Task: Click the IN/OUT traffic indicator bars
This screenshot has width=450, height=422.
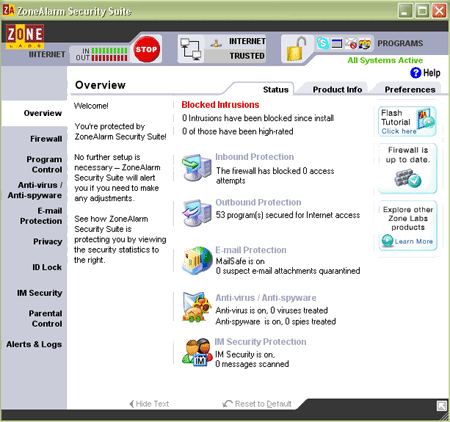Action: point(109,54)
